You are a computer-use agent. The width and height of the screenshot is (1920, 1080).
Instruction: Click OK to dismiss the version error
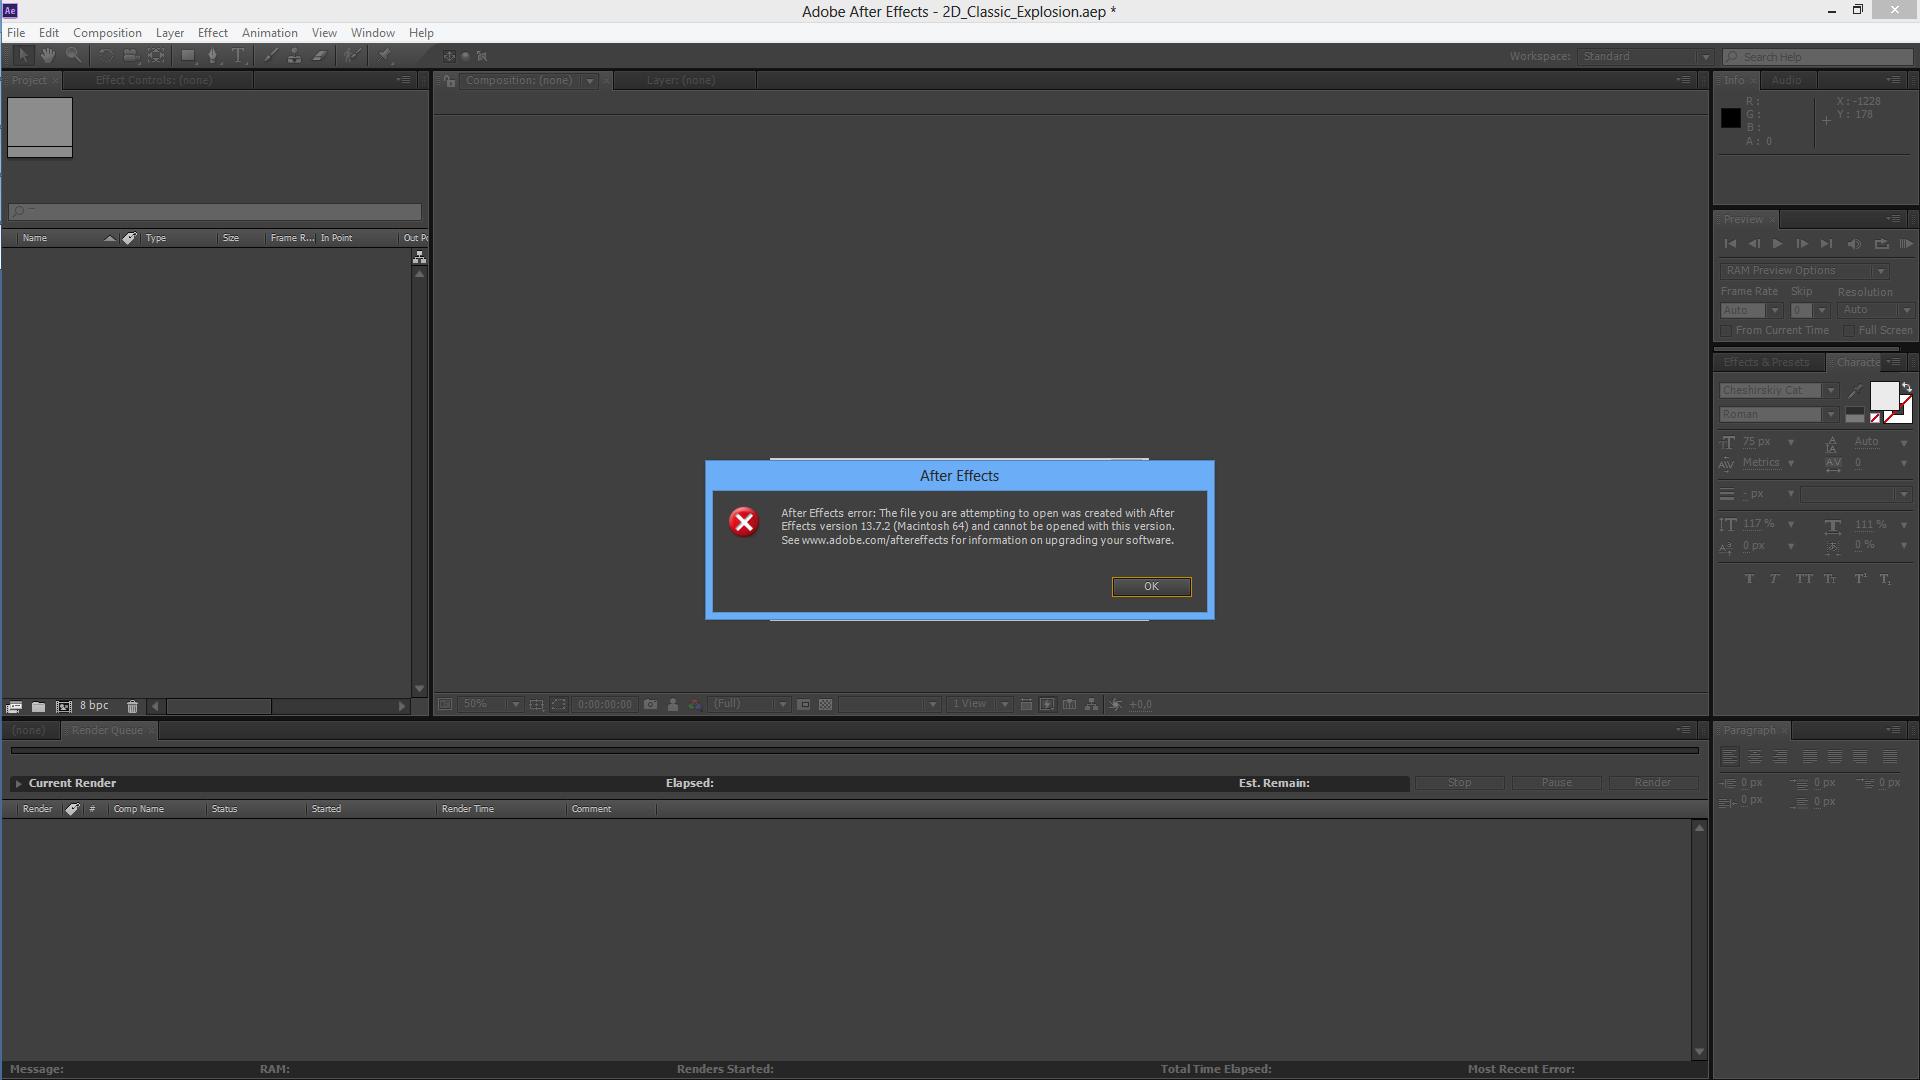(1149, 585)
